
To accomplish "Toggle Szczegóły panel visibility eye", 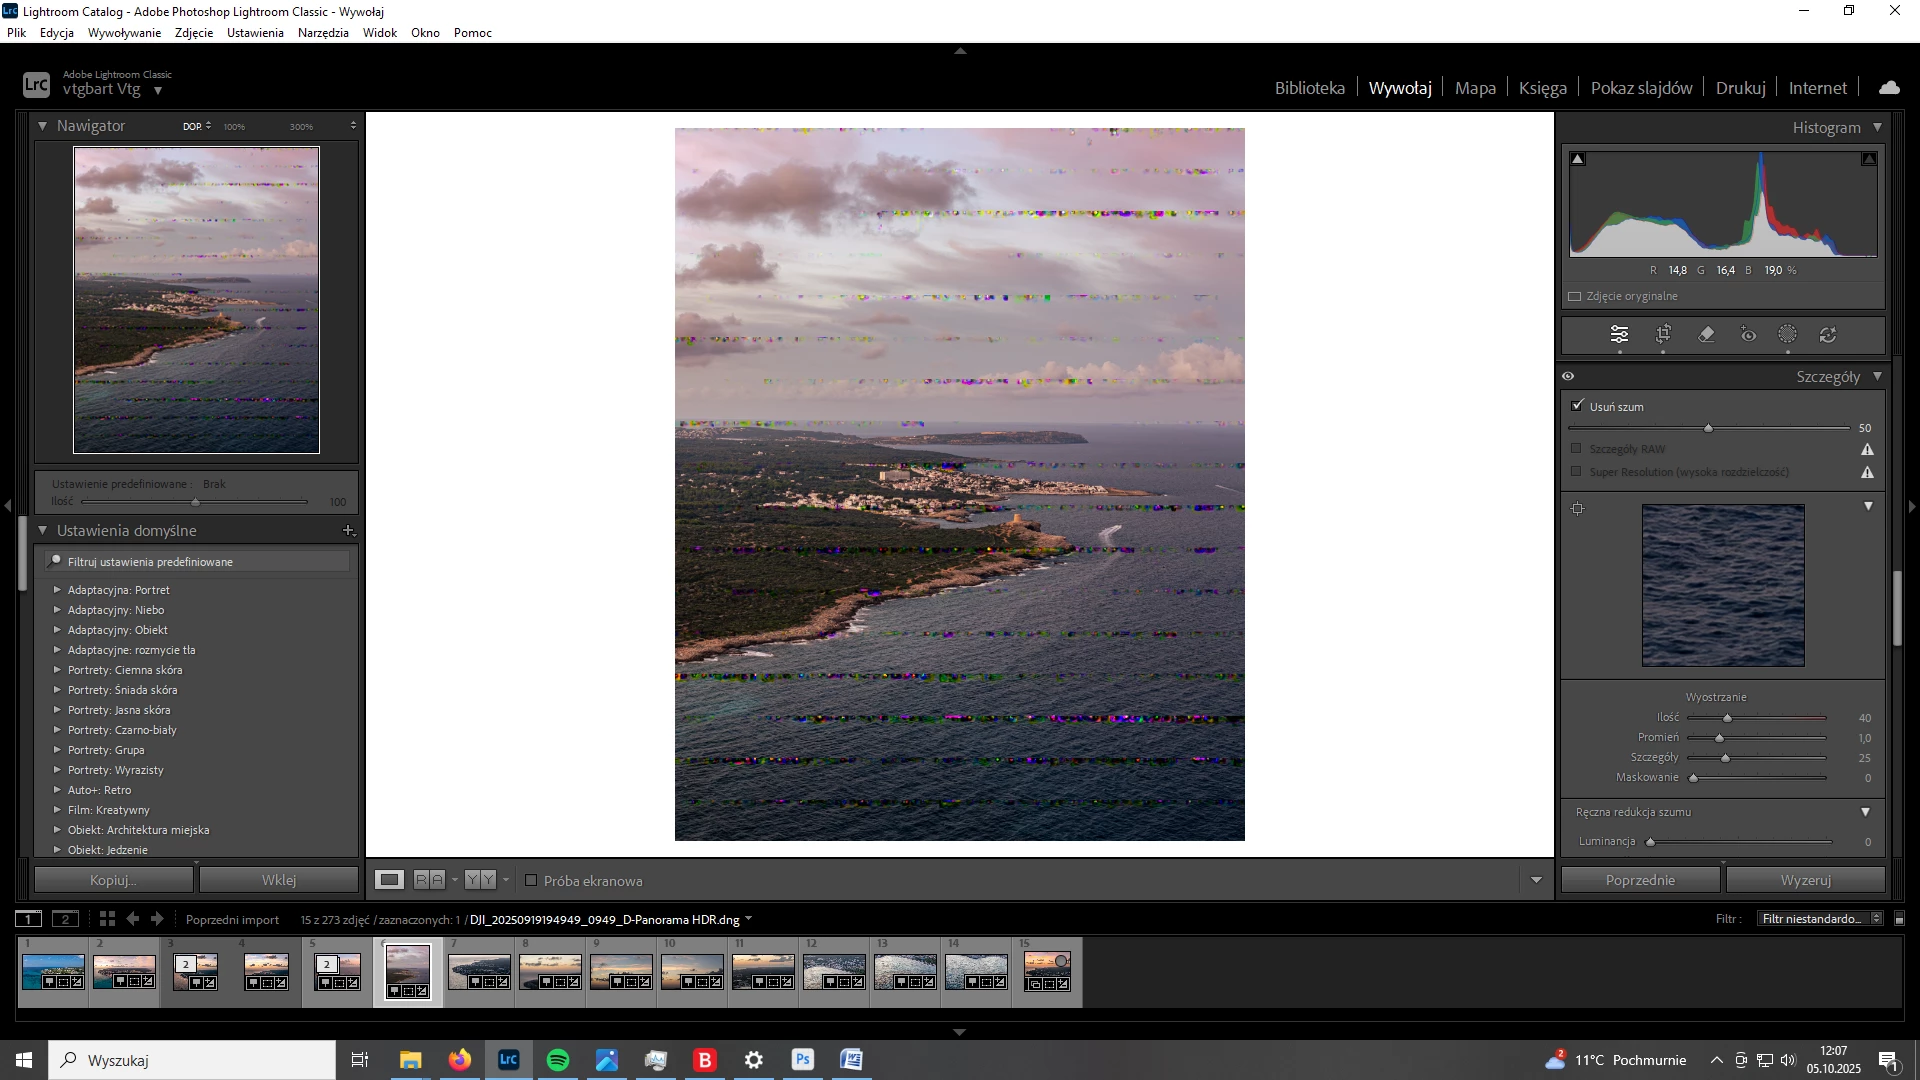I will [x=1568, y=377].
